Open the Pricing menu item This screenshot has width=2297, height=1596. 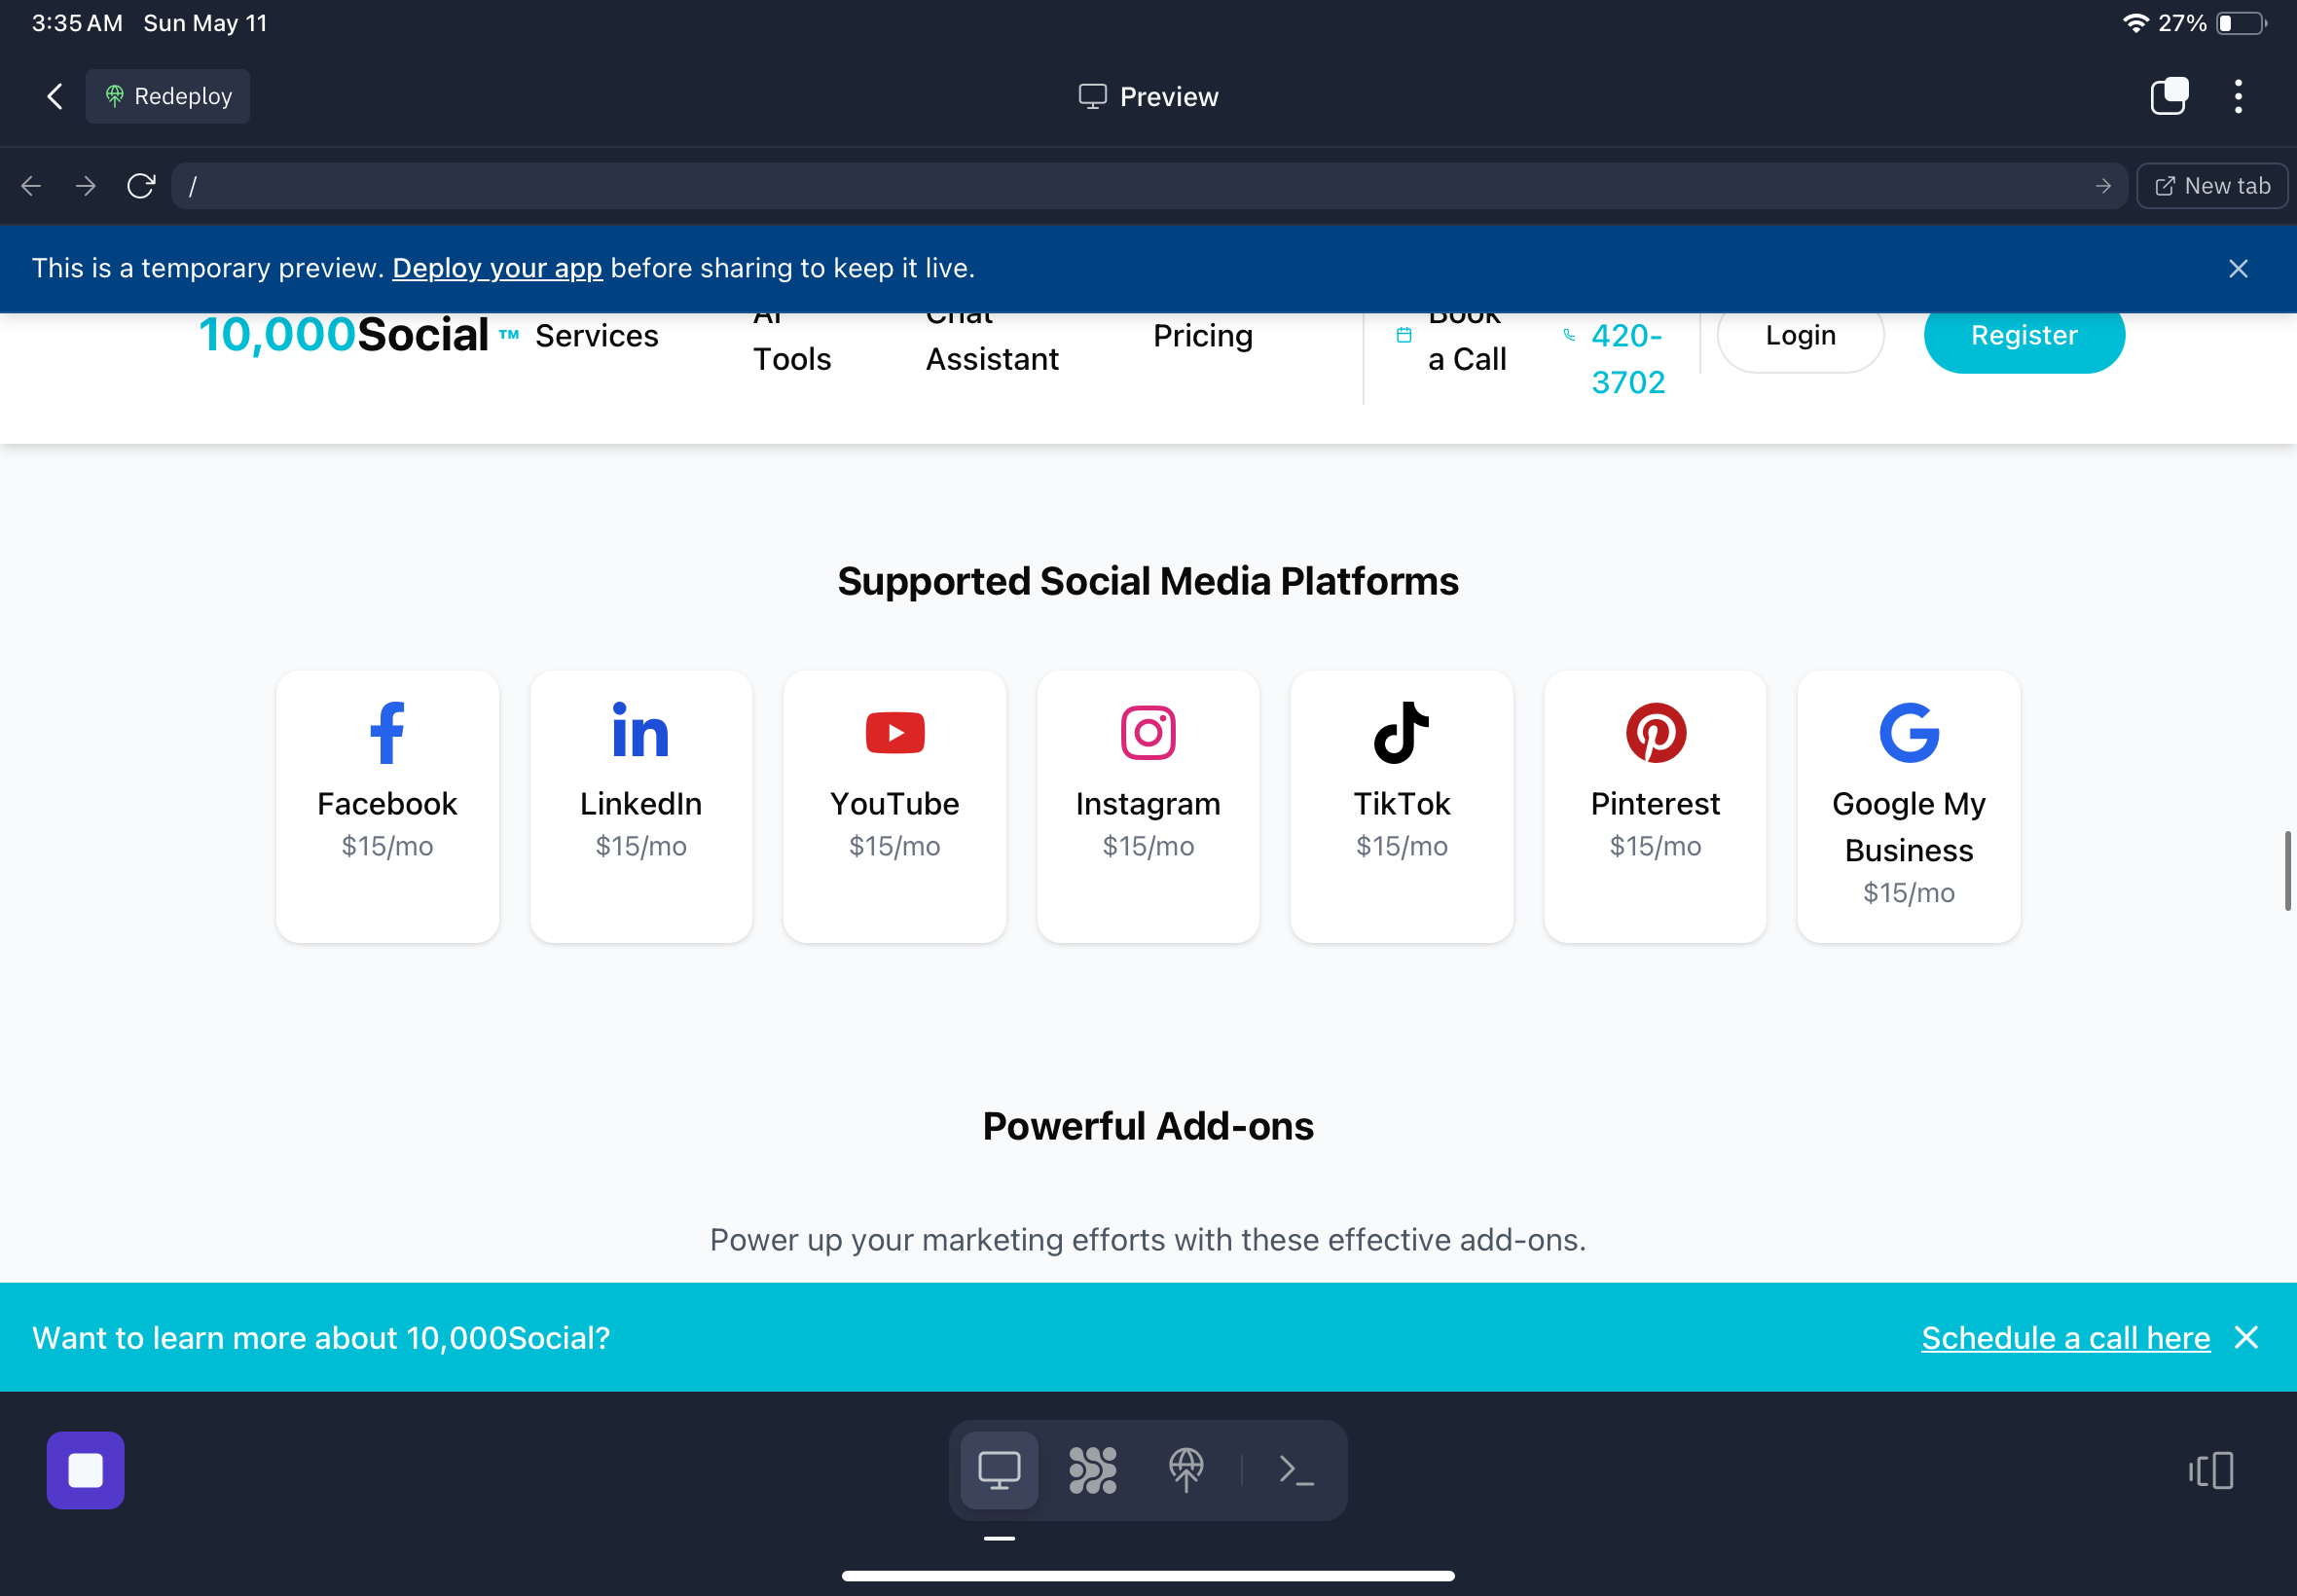[x=1203, y=336]
